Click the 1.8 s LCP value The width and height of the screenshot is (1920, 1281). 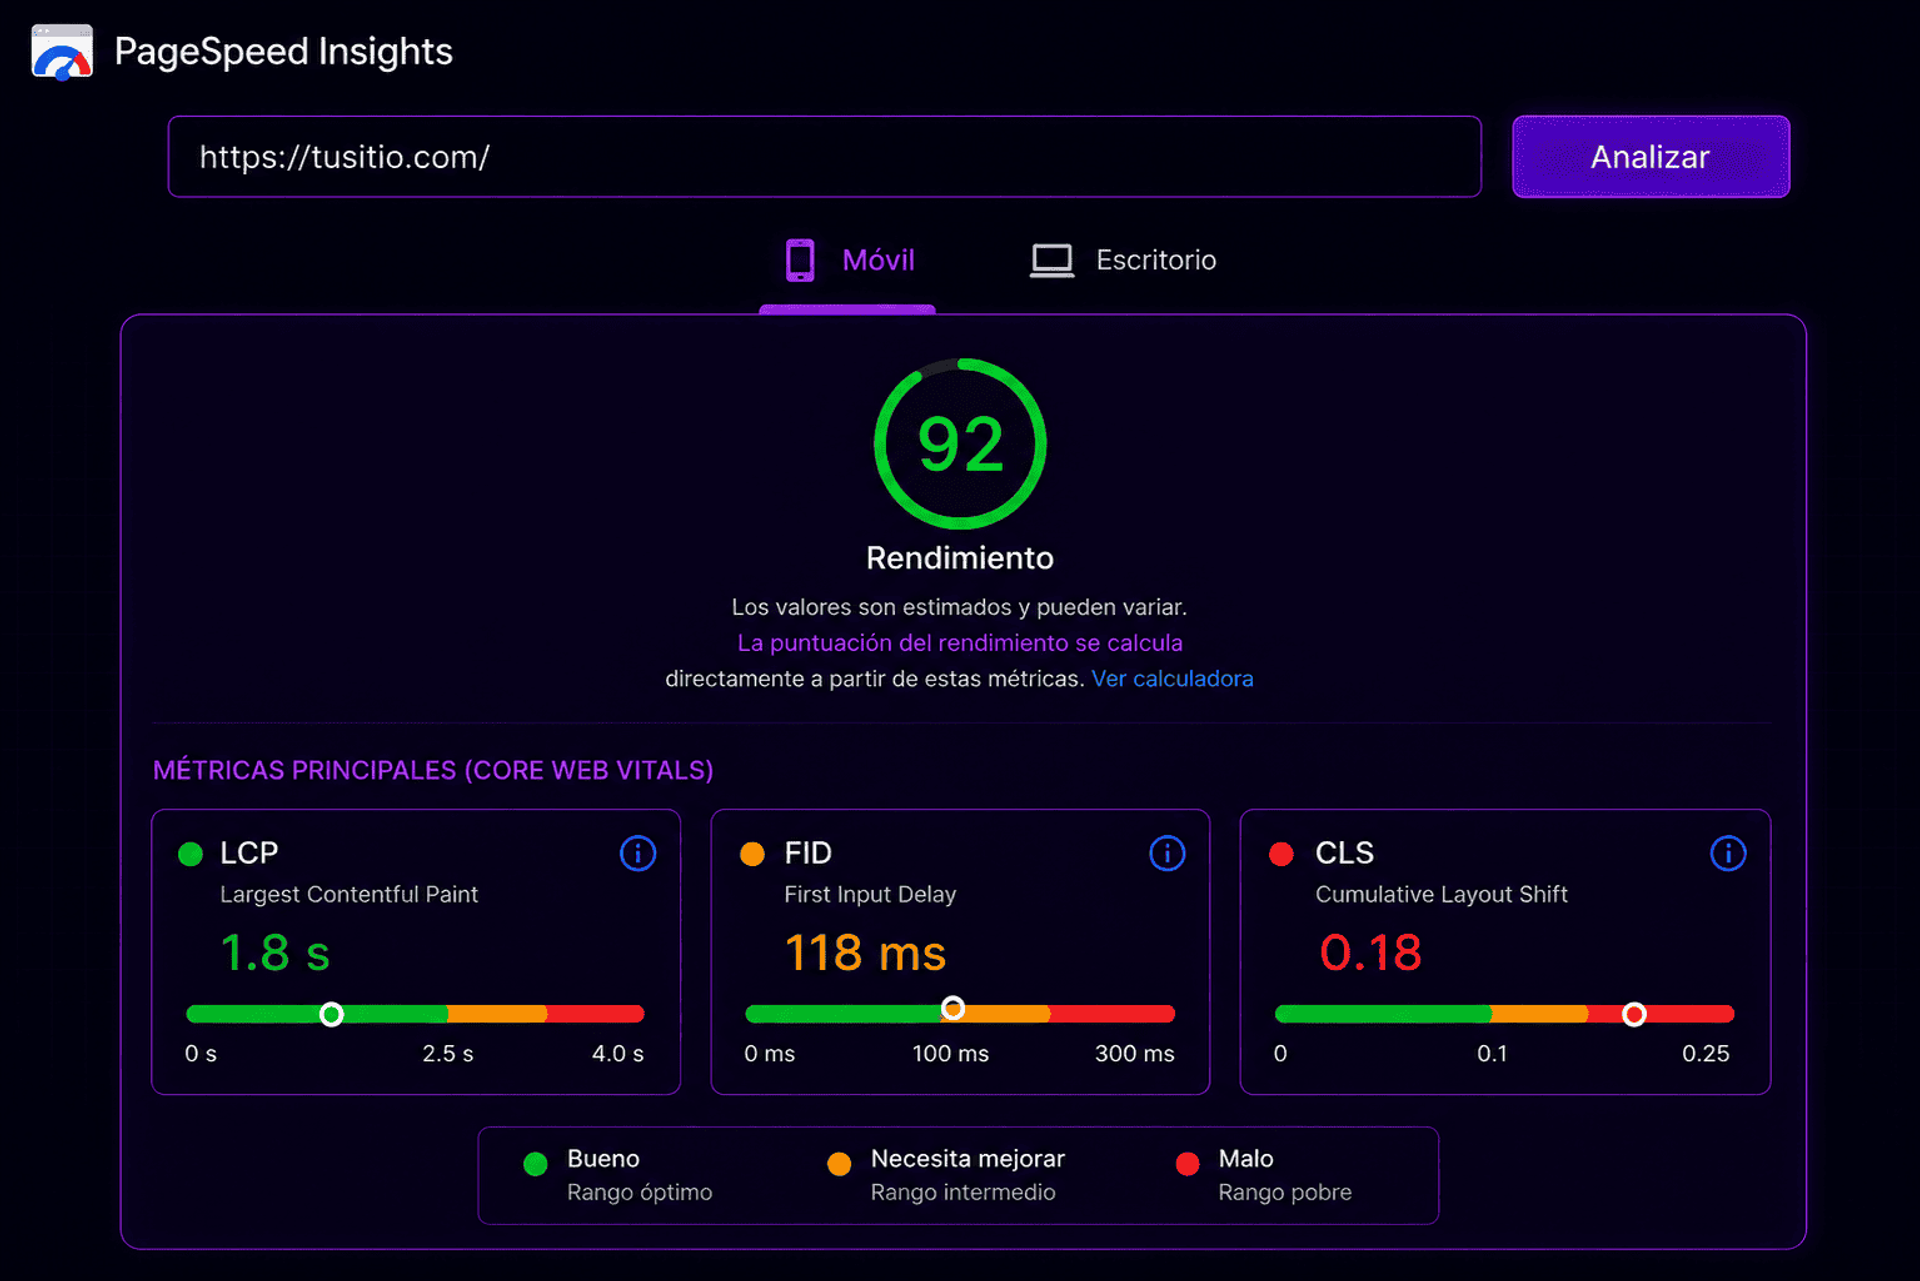[275, 952]
